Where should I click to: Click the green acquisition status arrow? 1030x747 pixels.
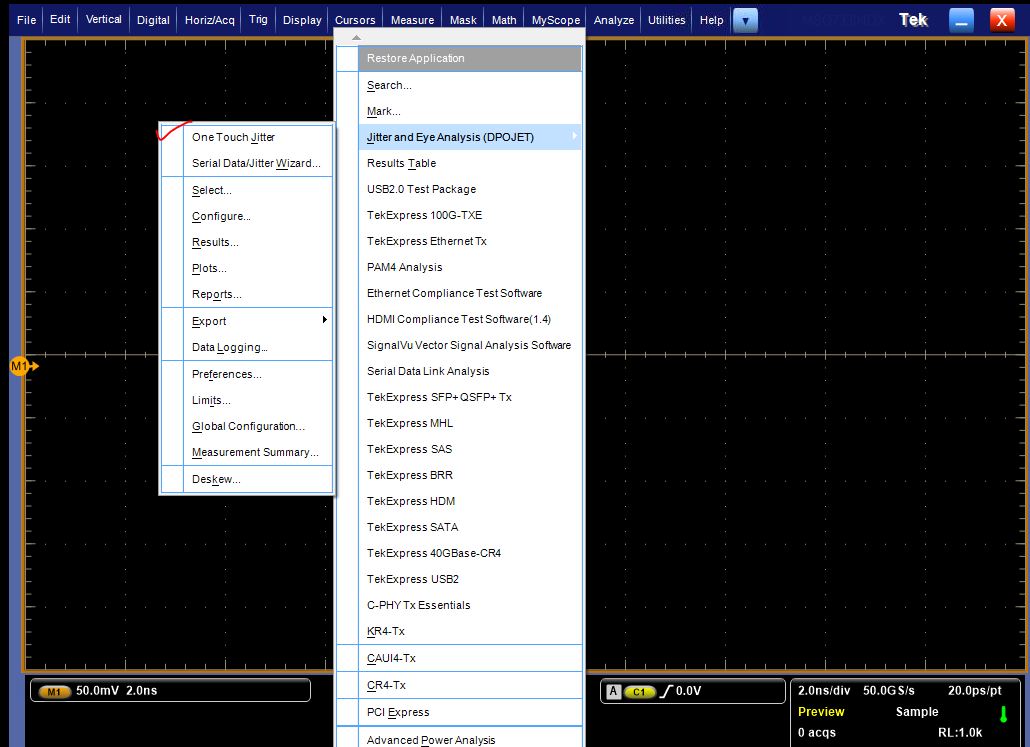pos(1003,715)
